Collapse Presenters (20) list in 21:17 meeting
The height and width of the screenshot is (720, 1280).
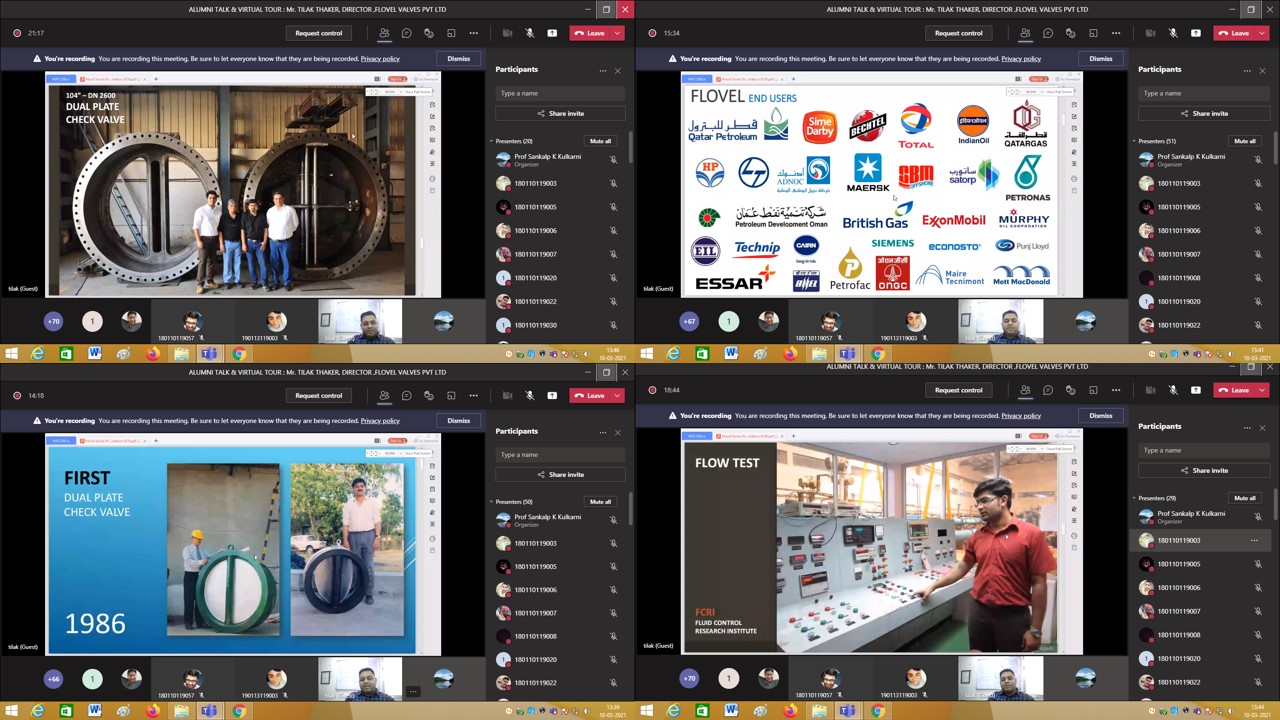pyautogui.click(x=491, y=141)
